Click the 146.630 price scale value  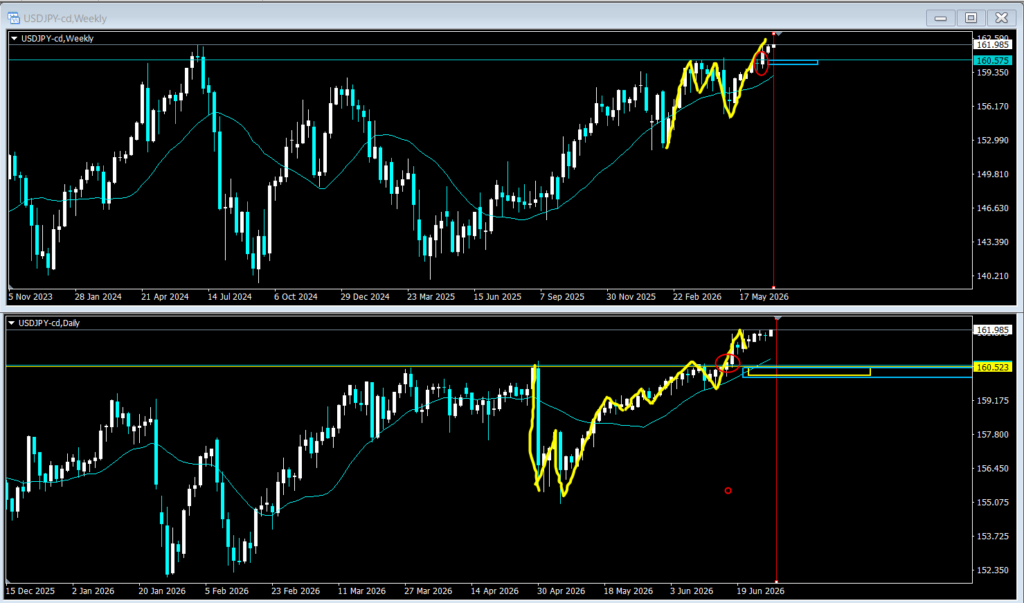(x=992, y=208)
